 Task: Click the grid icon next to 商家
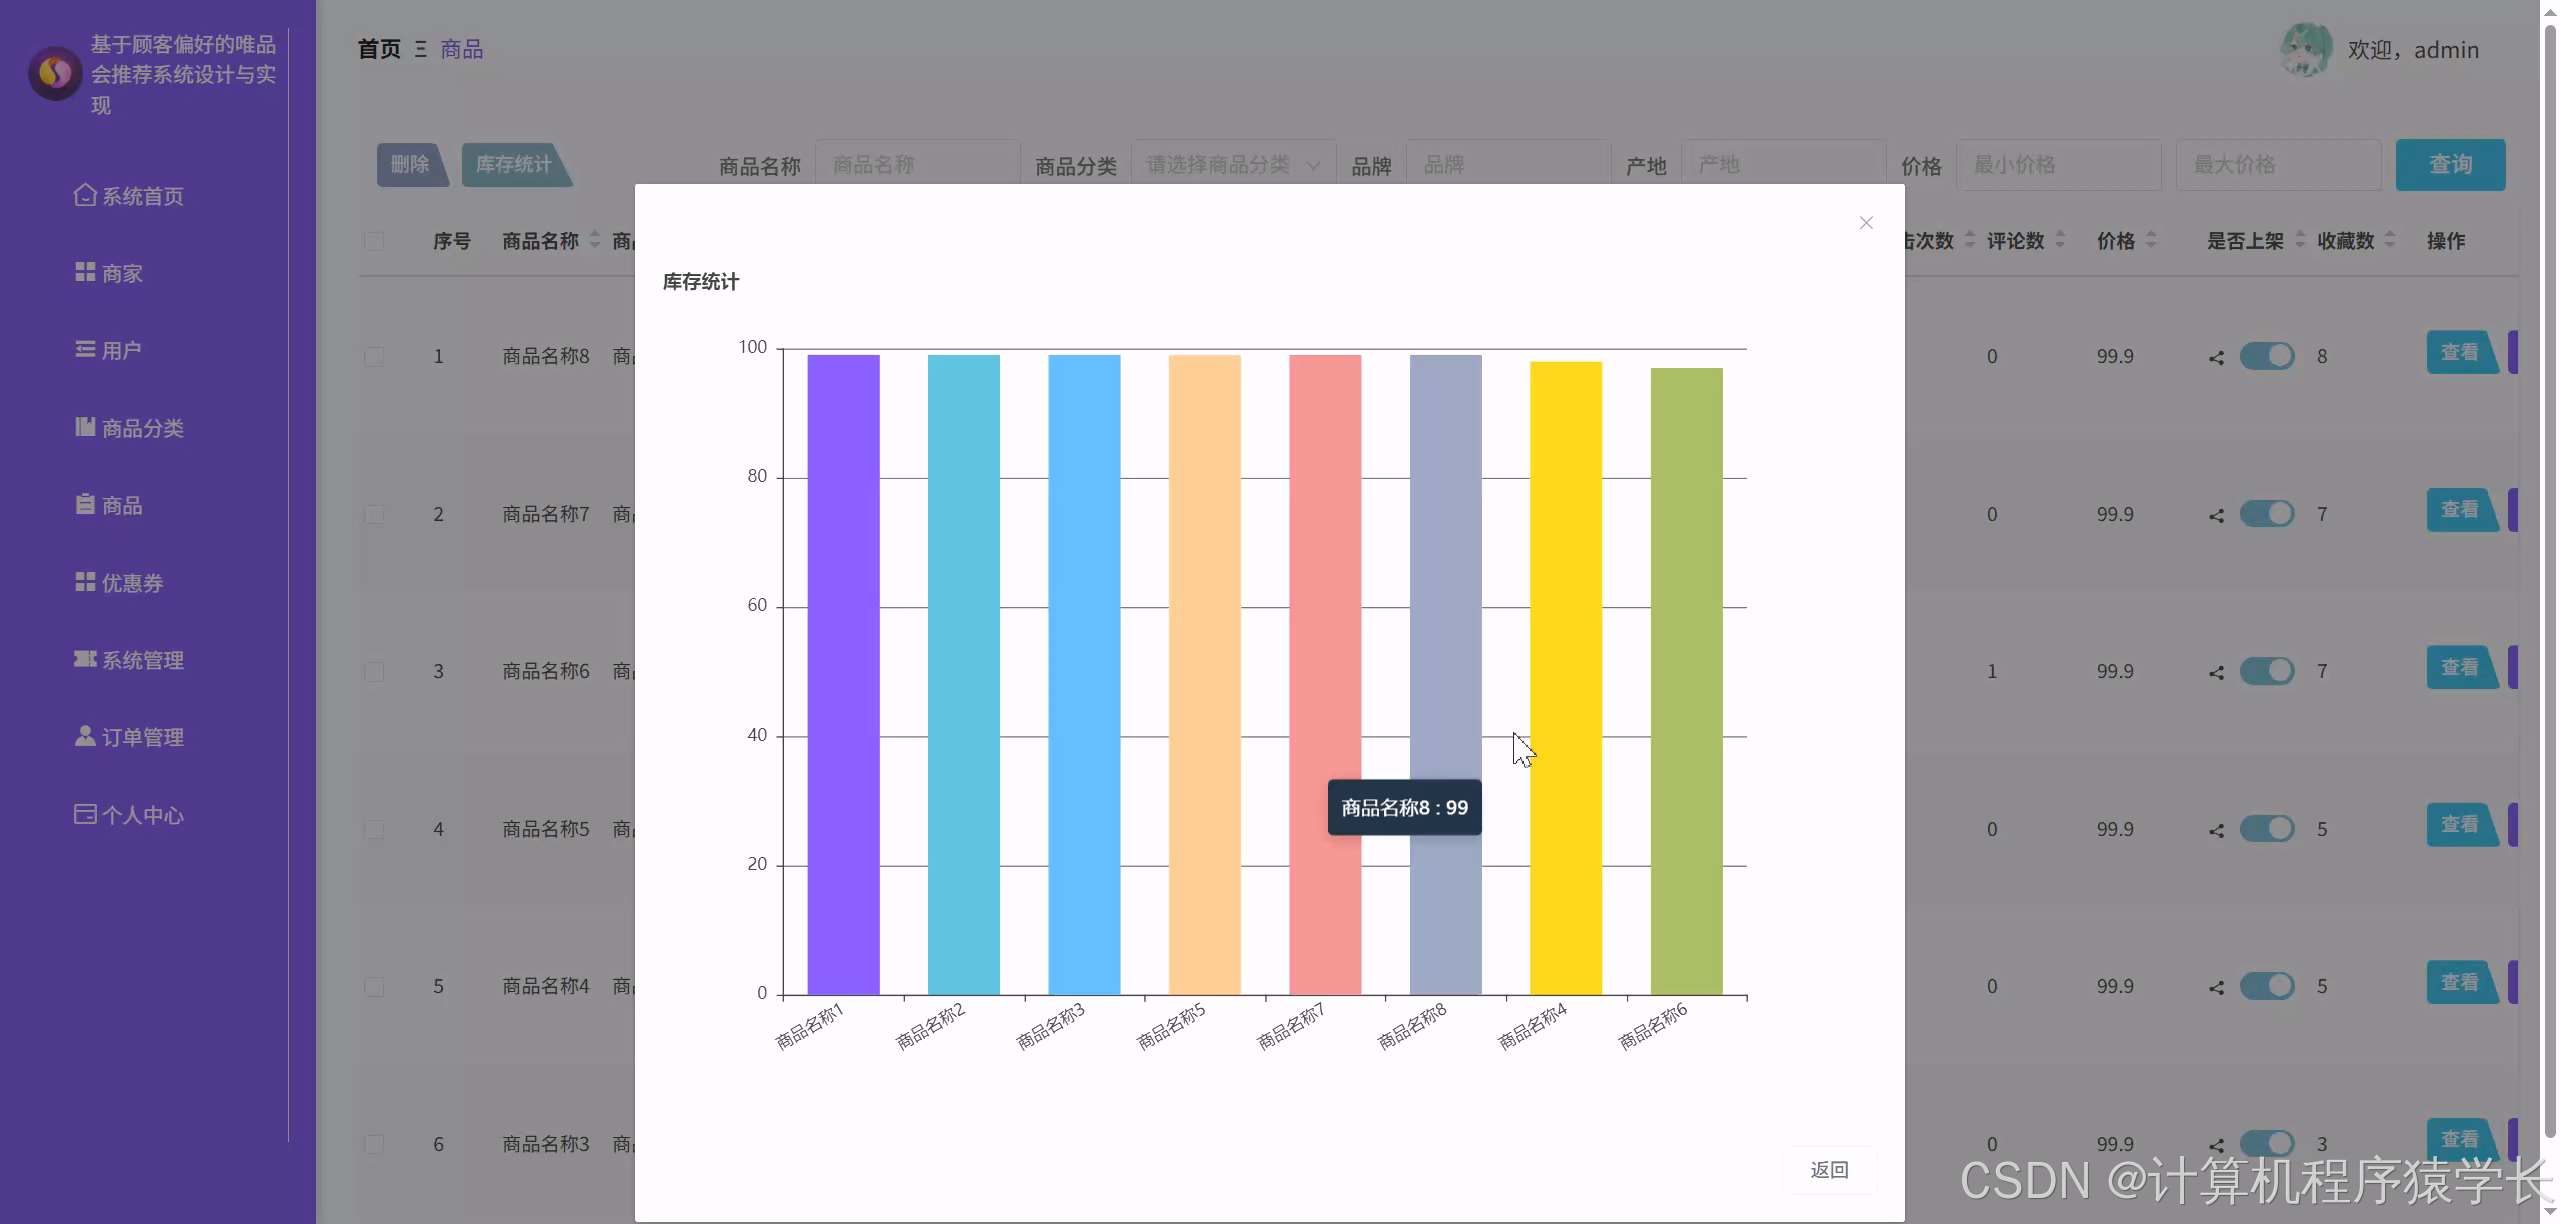click(x=85, y=272)
